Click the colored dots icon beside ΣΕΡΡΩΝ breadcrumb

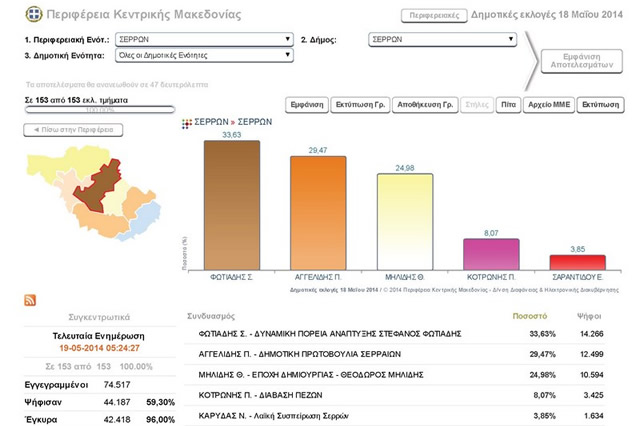coord(187,123)
